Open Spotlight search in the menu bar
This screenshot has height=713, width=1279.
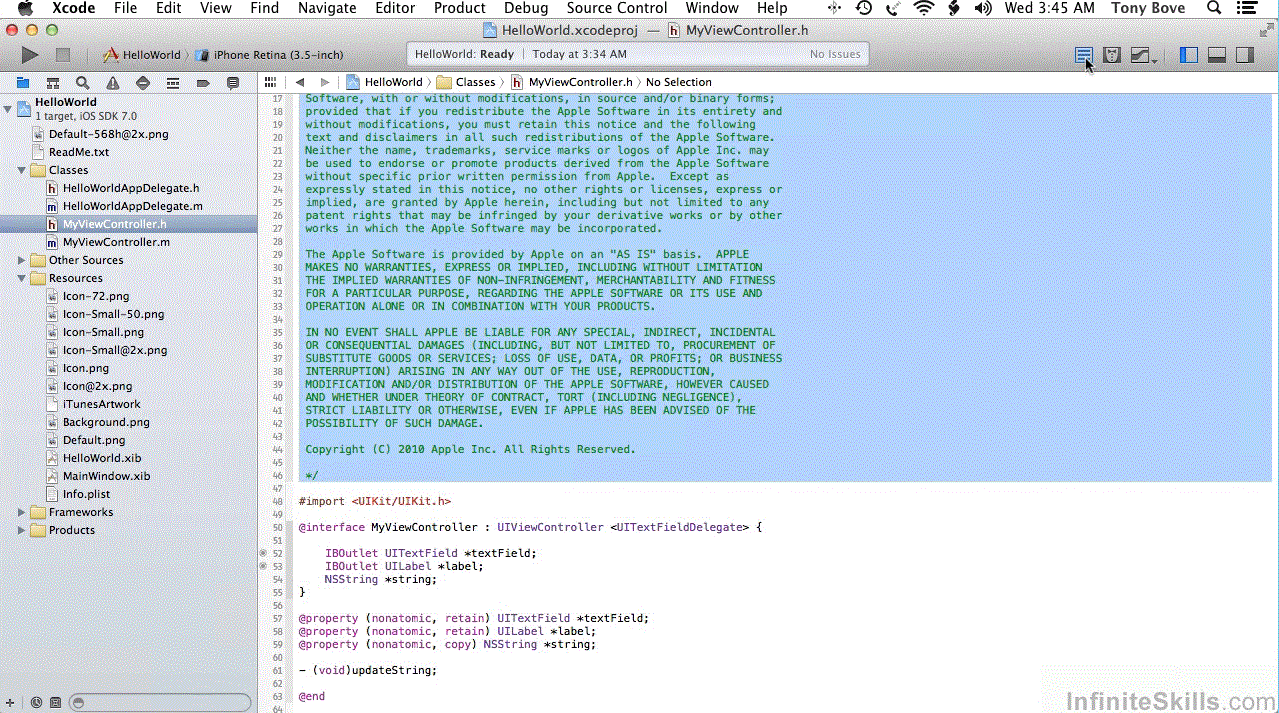pyautogui.click(x=1214, y=8)
